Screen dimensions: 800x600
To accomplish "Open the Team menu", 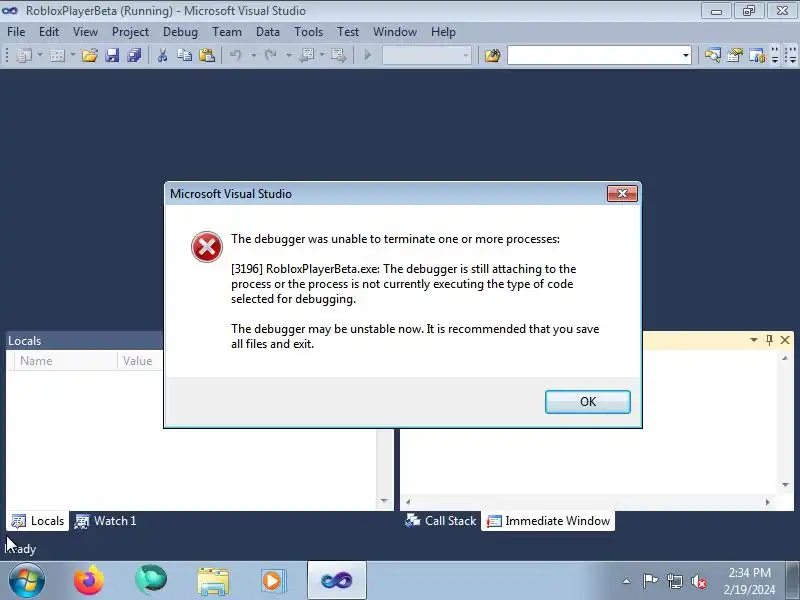I will 227,32.
